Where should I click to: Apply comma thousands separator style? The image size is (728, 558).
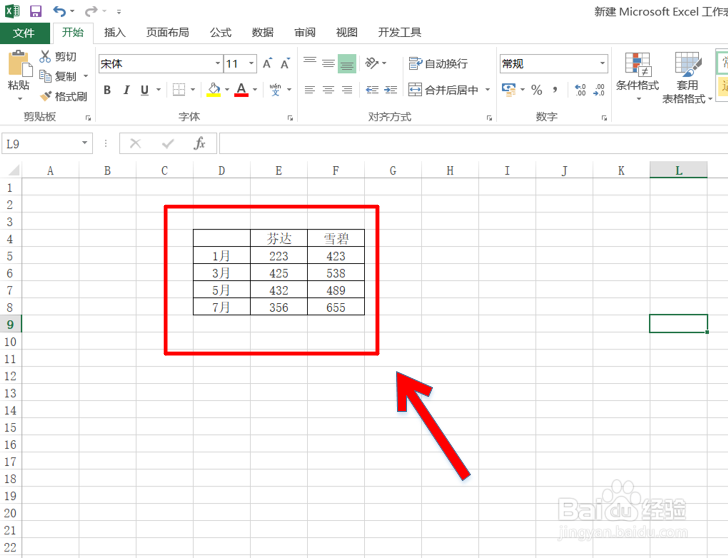click(555, 90)
